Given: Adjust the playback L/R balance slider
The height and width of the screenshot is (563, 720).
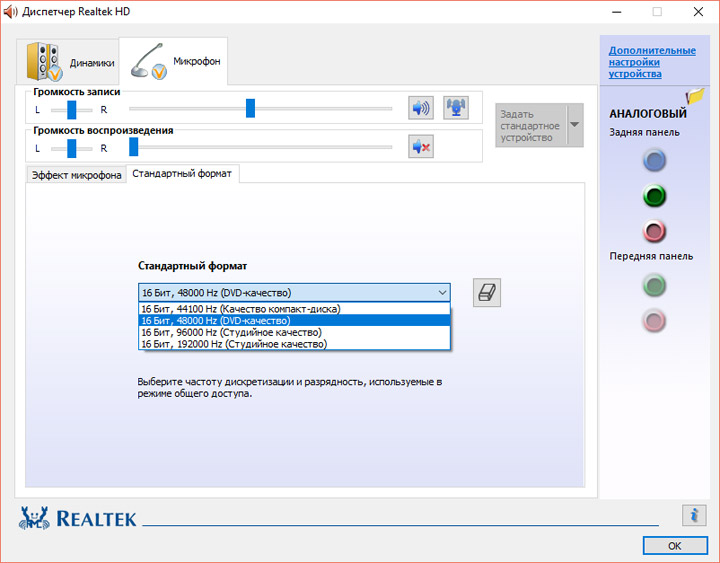Looking at the screenshot, I should (x=71, y=148).
